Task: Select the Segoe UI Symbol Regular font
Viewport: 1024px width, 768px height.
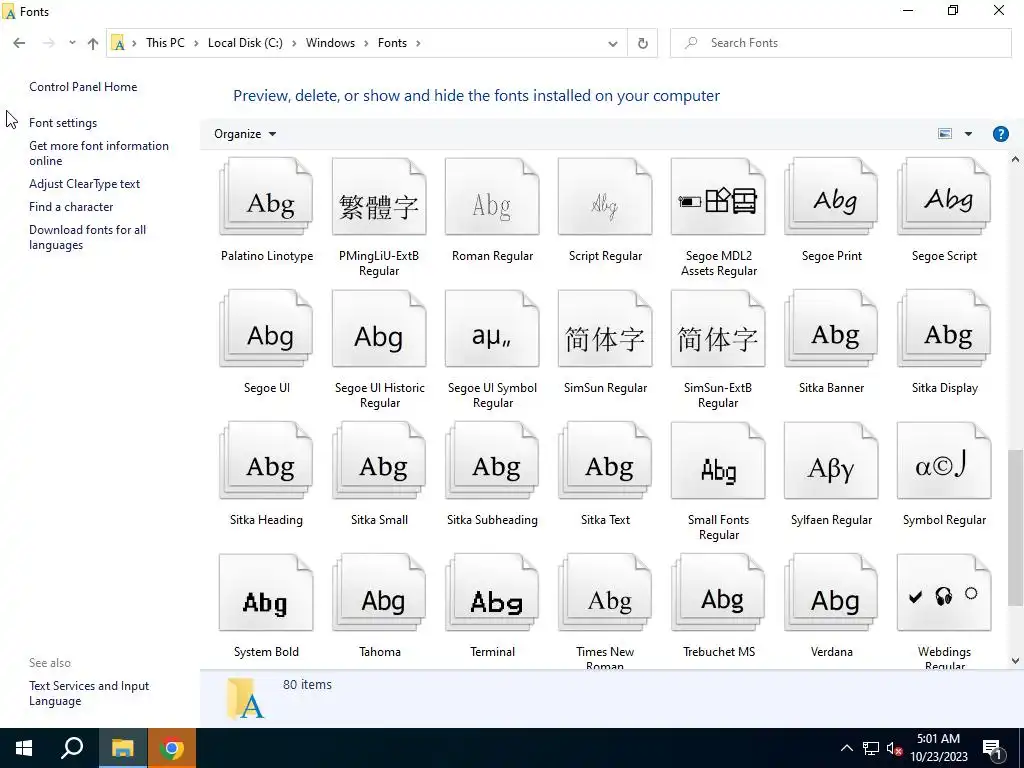Action: (492, 328)
